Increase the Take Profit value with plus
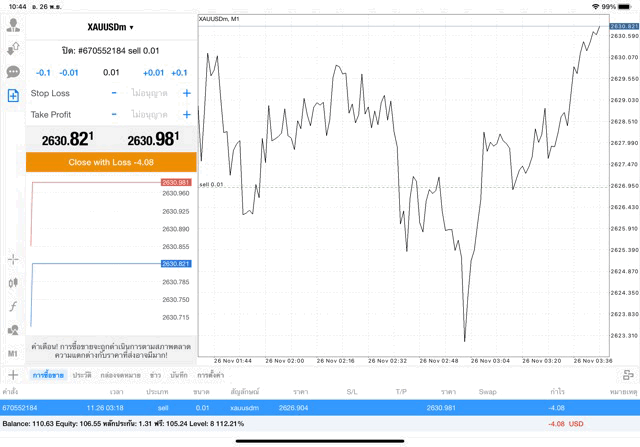This screenshot has width=640, height=447. [186, 114]
